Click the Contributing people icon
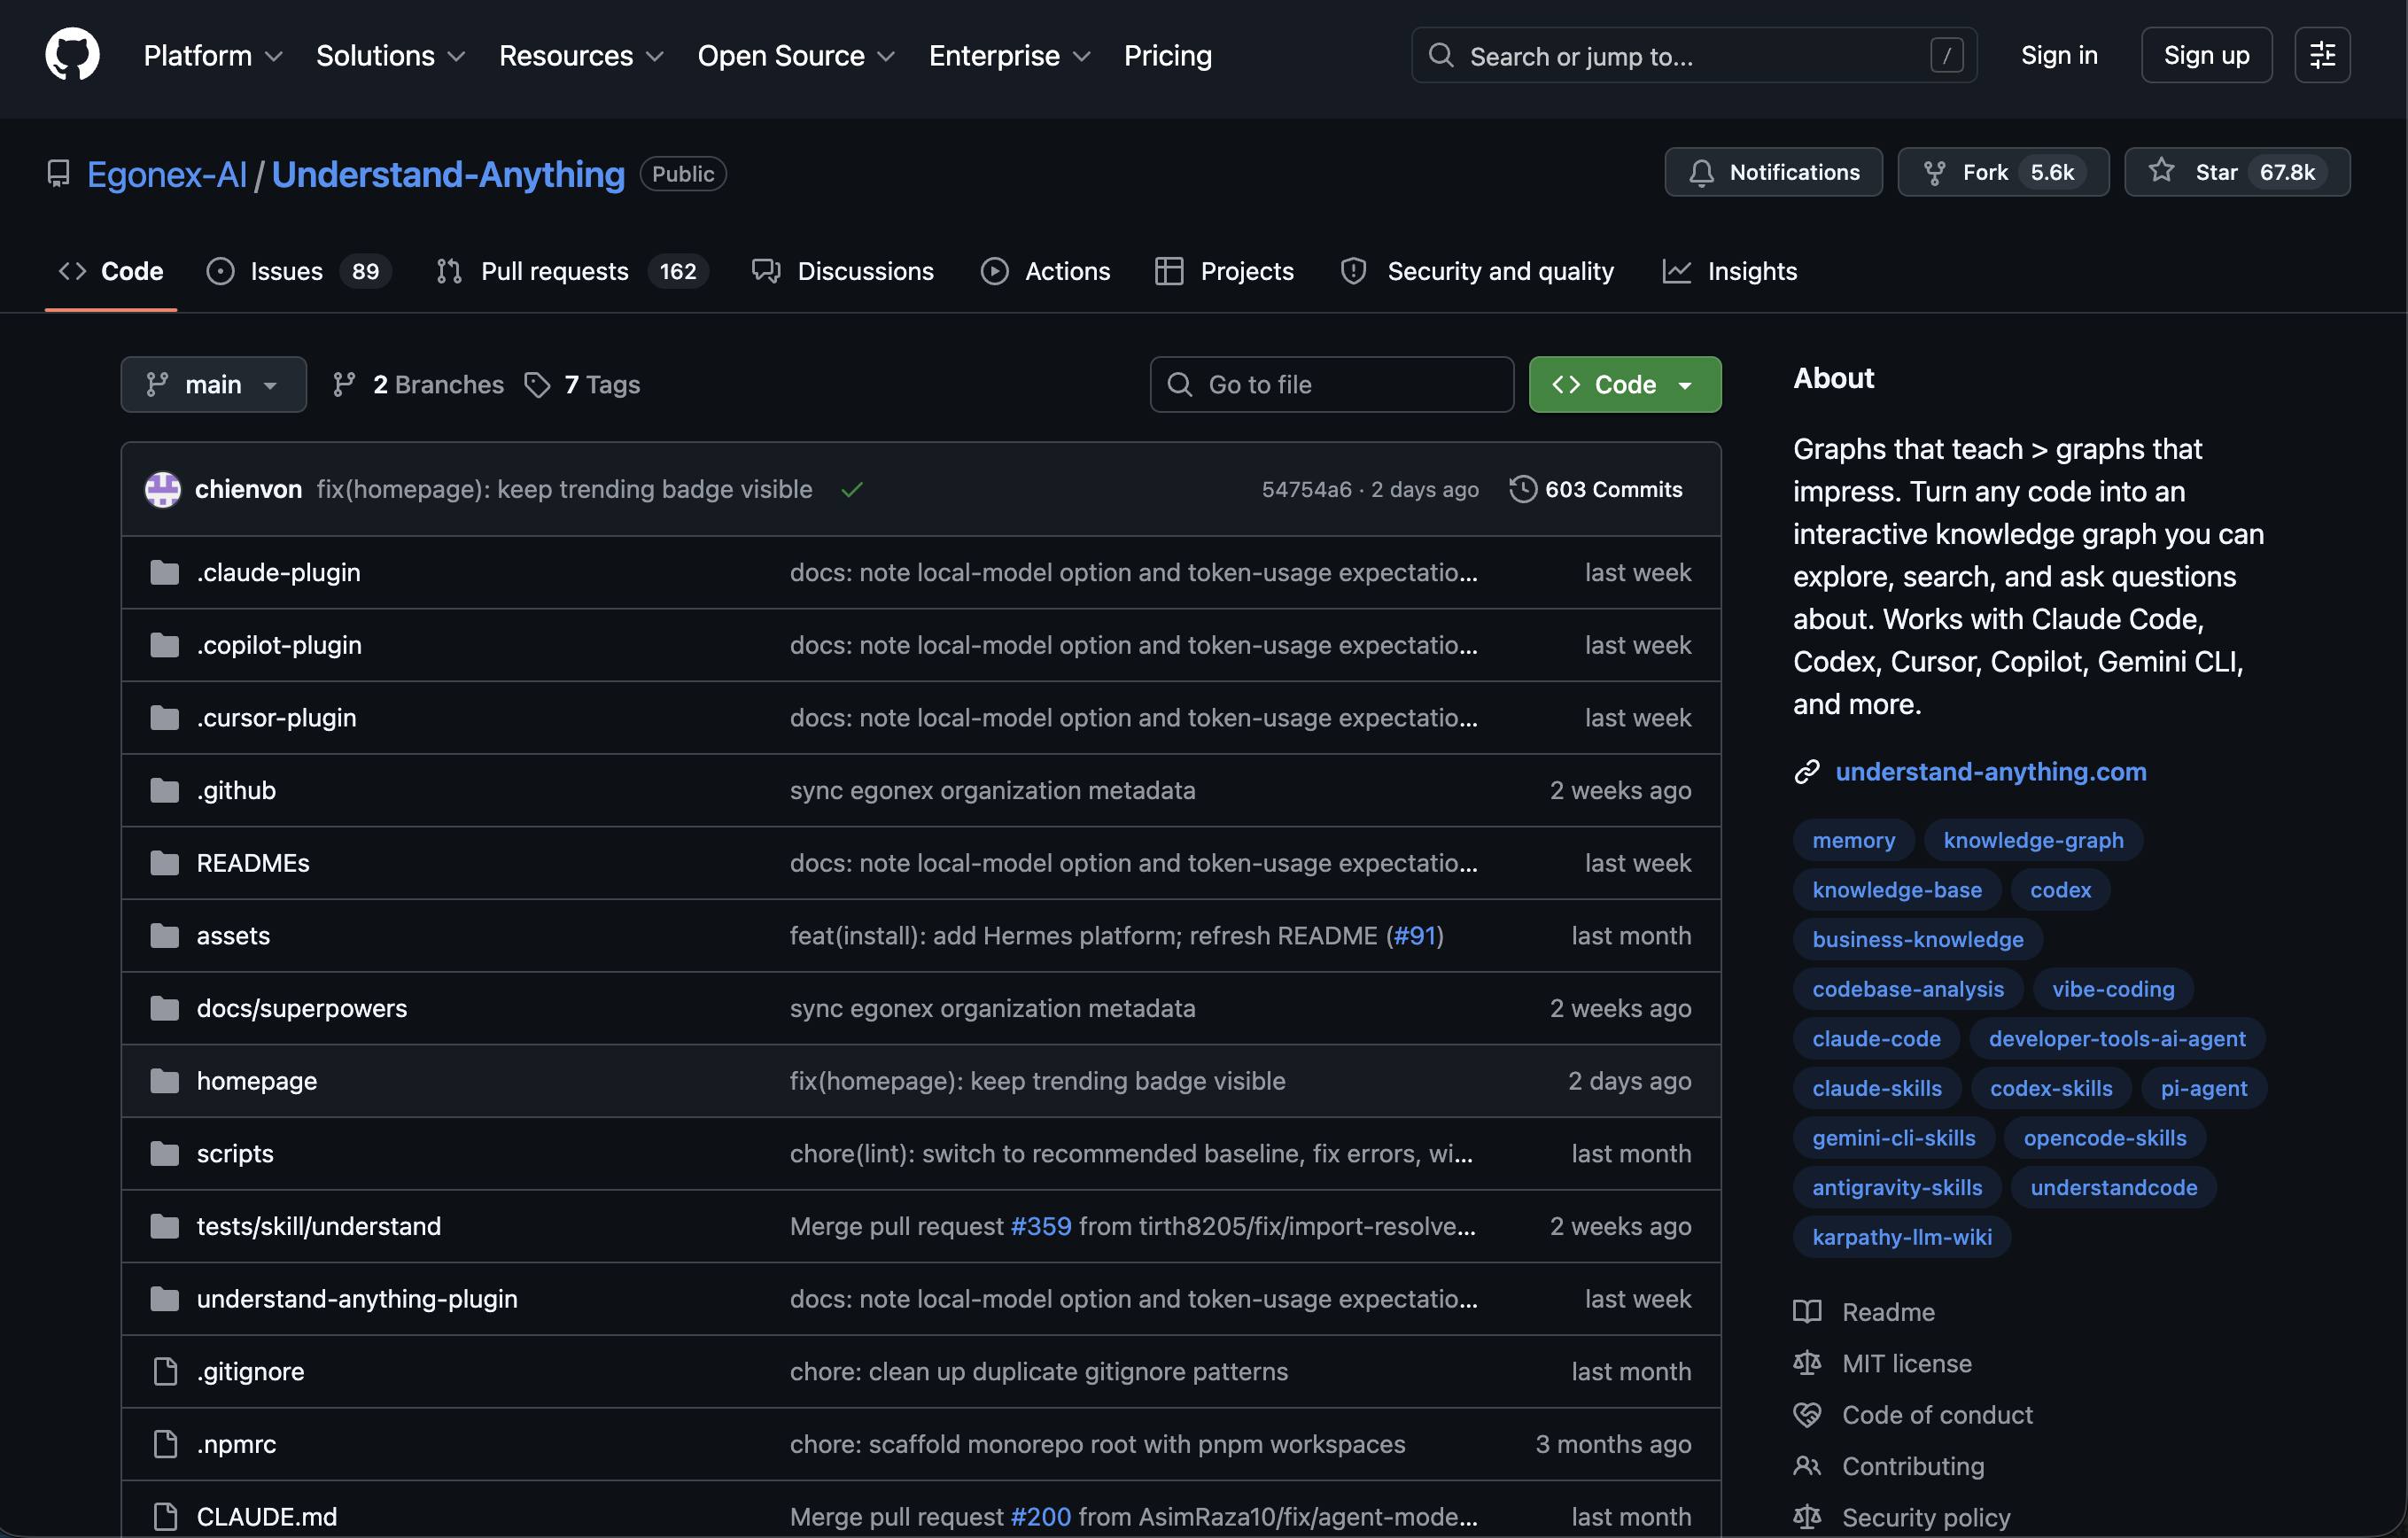This screenshot has width=2408, height=1538. [x=1806, y=1466]
